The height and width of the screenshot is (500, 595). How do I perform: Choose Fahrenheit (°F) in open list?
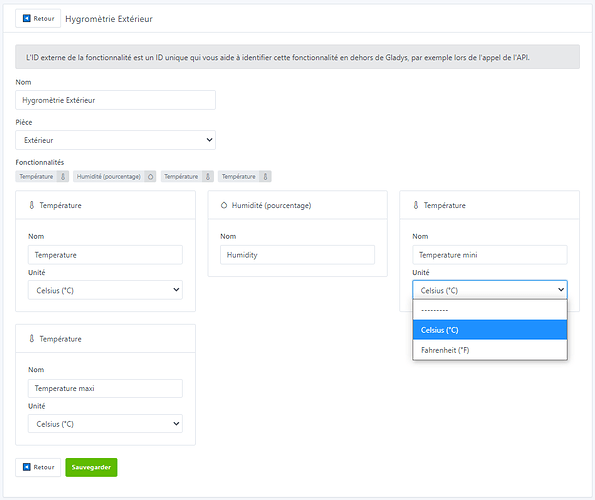click(490, 350)
